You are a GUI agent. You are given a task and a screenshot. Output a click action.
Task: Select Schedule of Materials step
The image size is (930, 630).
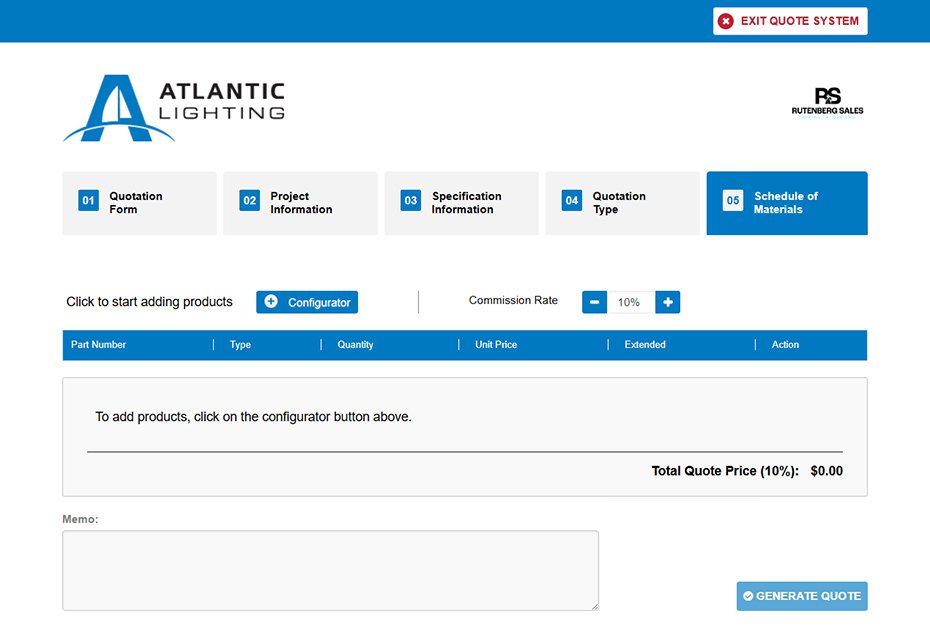[x=786, y=203]
